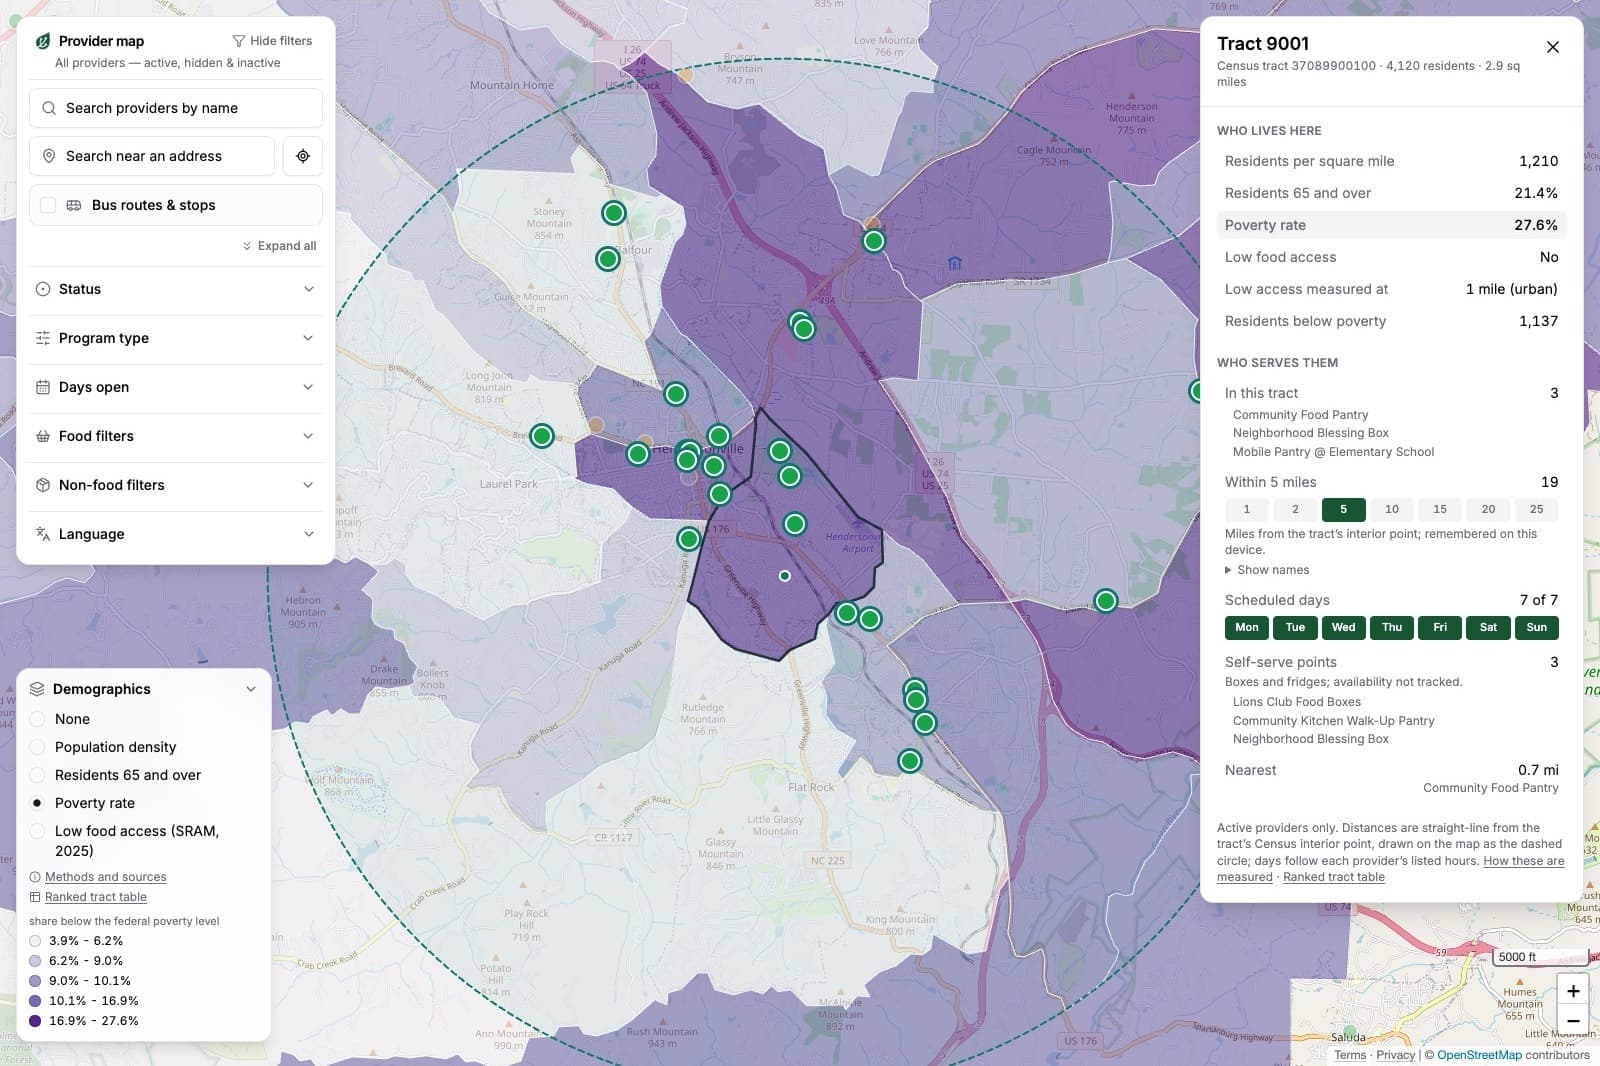Select the Sat scheduled day chip
Image resolution: width=1600 pixels, height=1066 pixels.
click(1488, 628)
